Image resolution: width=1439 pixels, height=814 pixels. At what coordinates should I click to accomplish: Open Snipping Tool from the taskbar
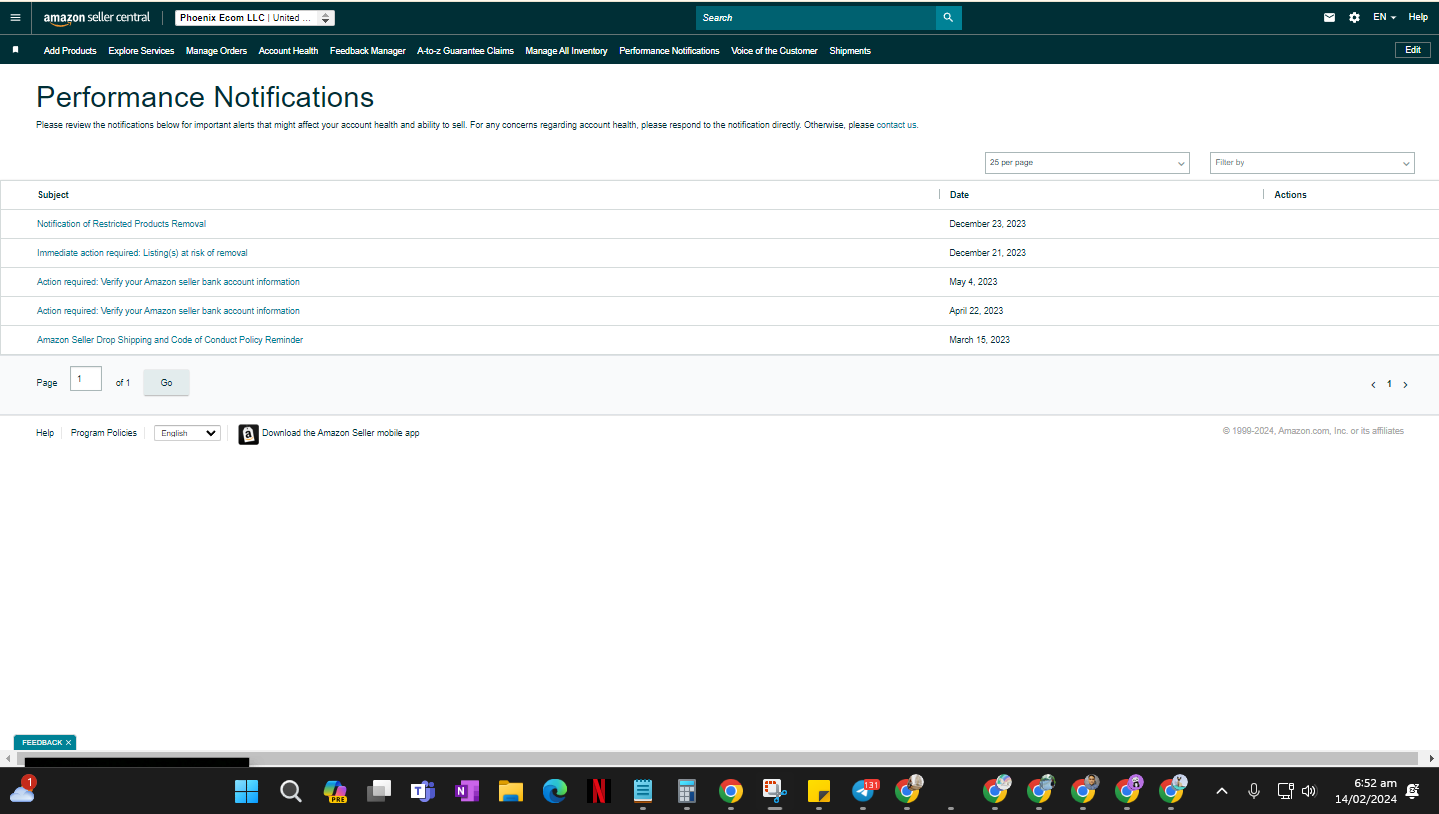(775, 791)
